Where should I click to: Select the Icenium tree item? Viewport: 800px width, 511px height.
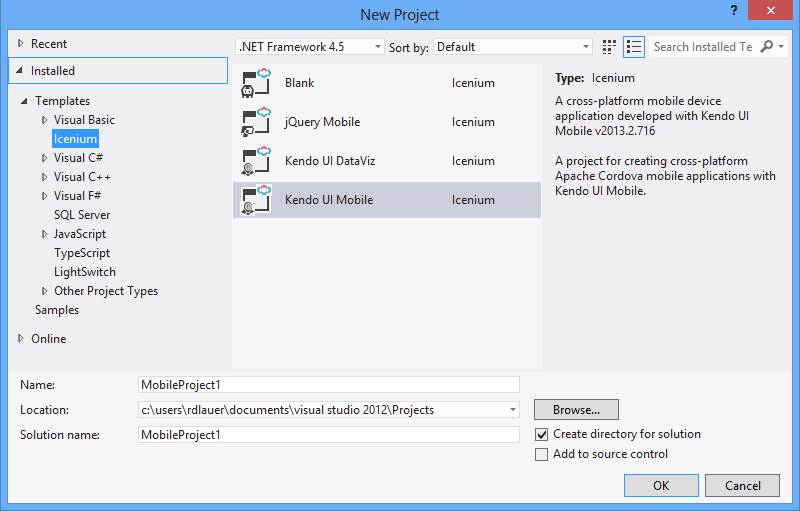tap(75, 139)
